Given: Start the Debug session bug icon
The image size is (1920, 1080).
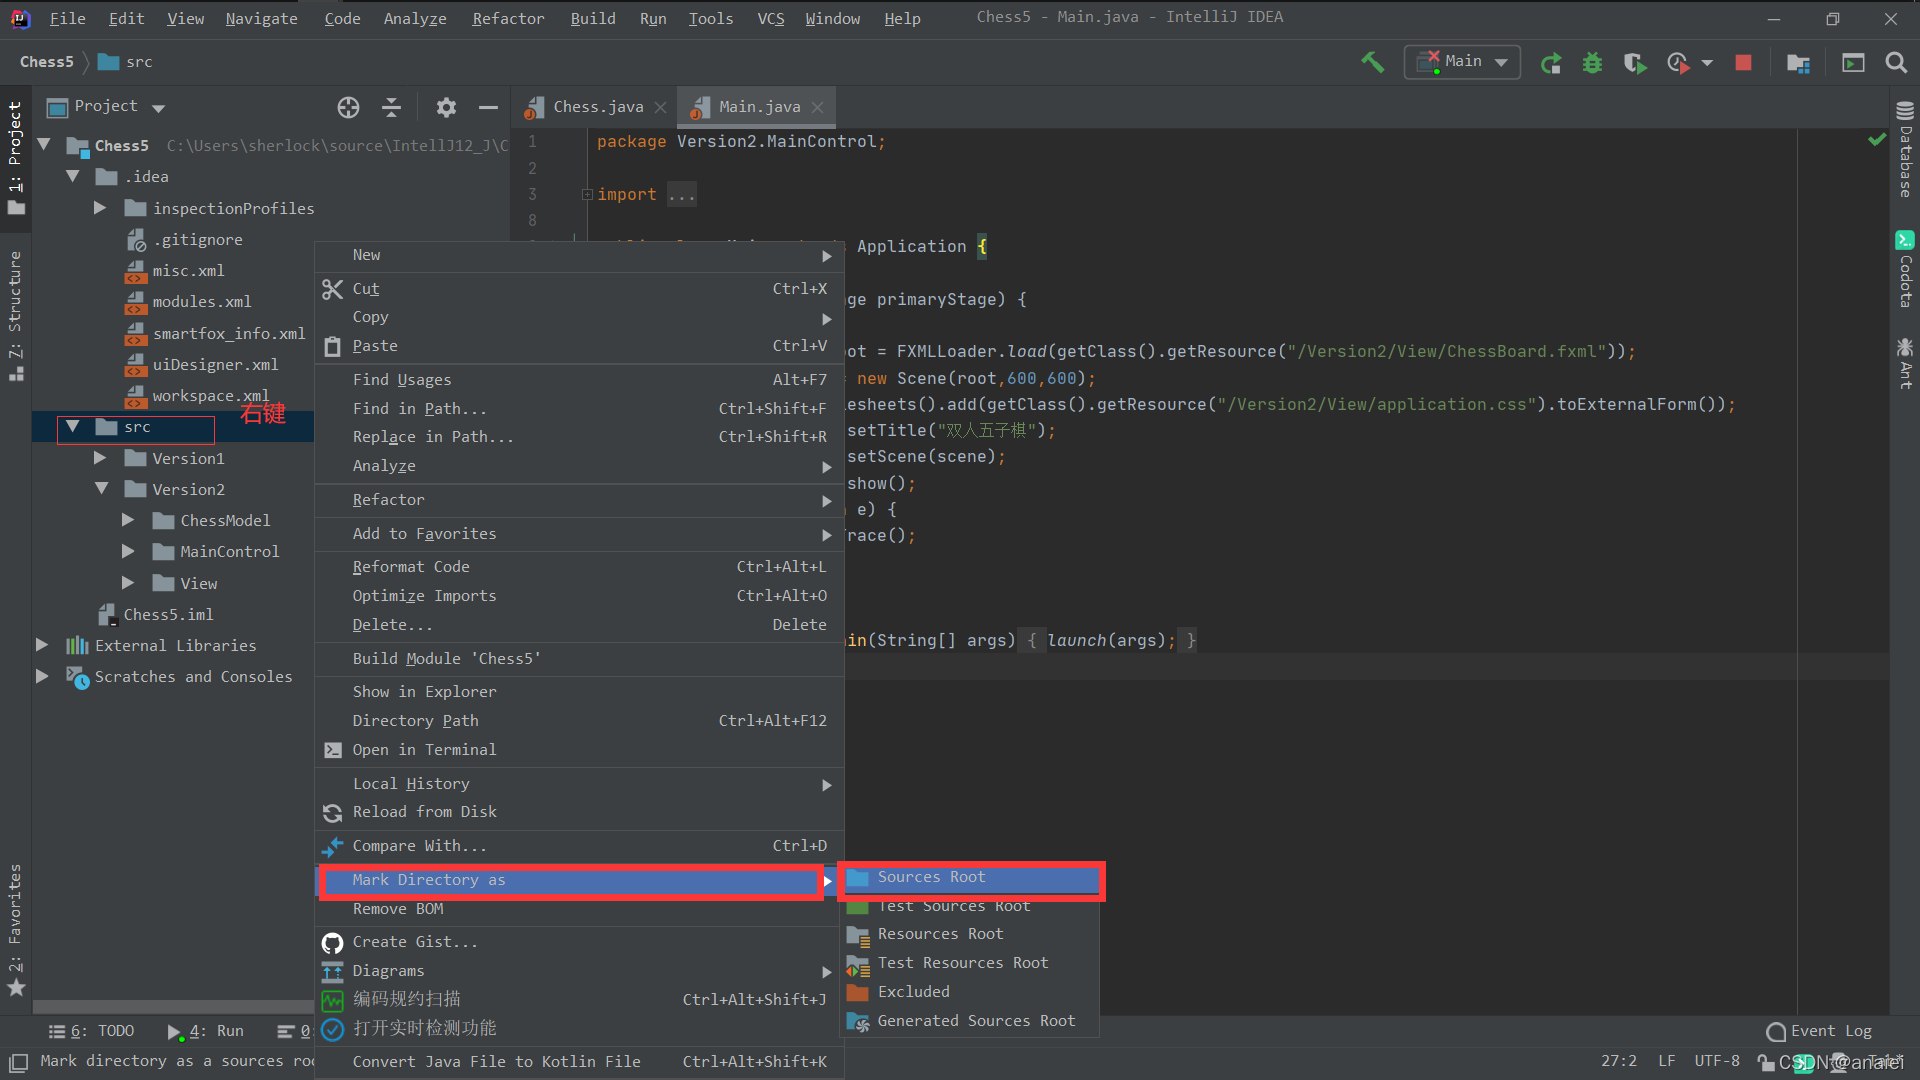Looking at the screenshot, I should tap(1592, 62).
